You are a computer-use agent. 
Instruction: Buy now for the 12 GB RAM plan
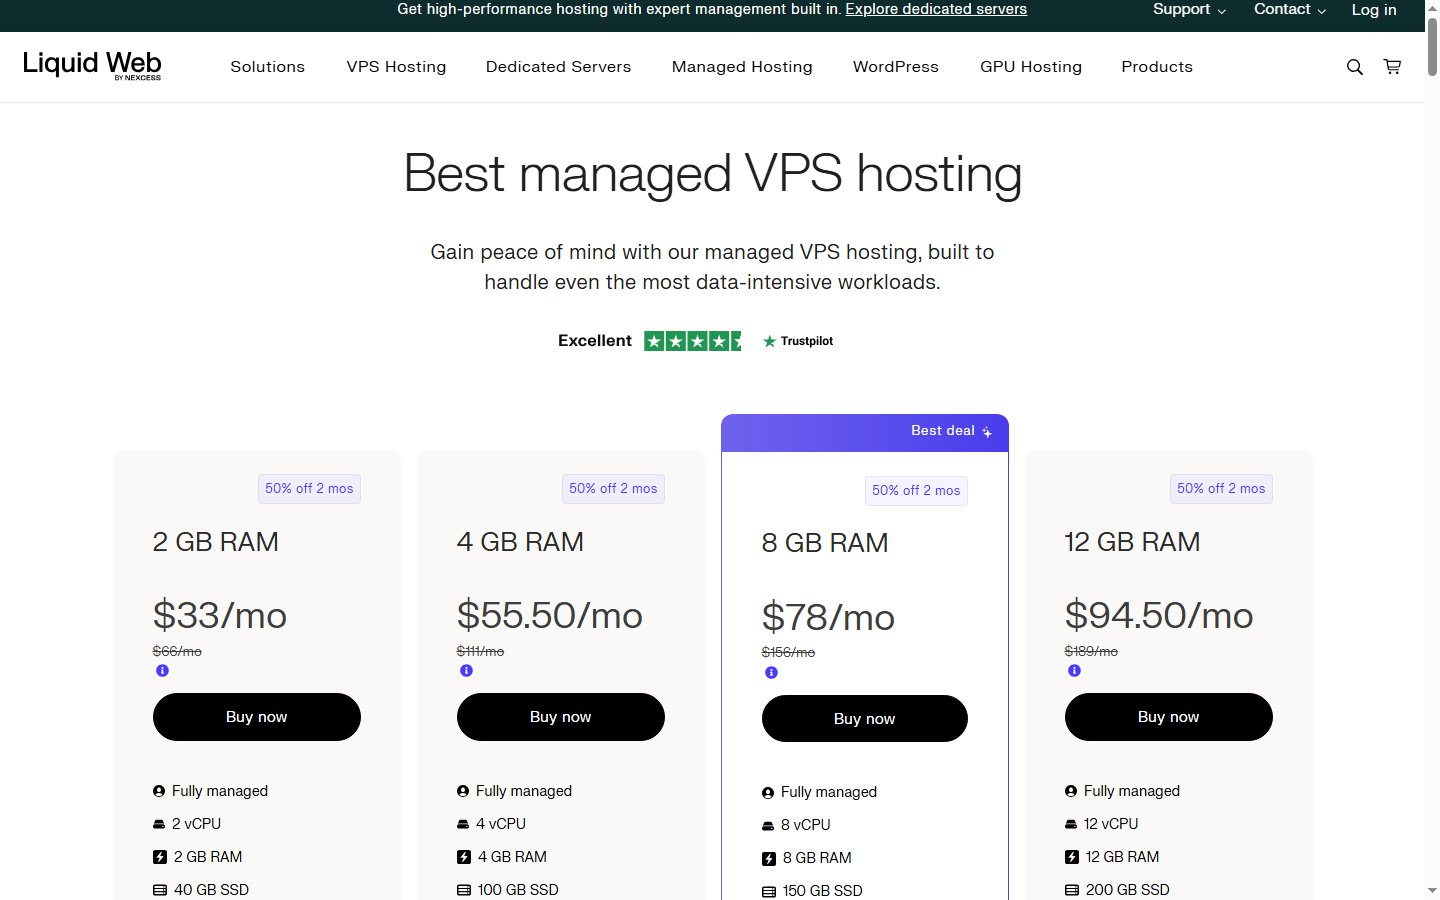click(1169, 717)
